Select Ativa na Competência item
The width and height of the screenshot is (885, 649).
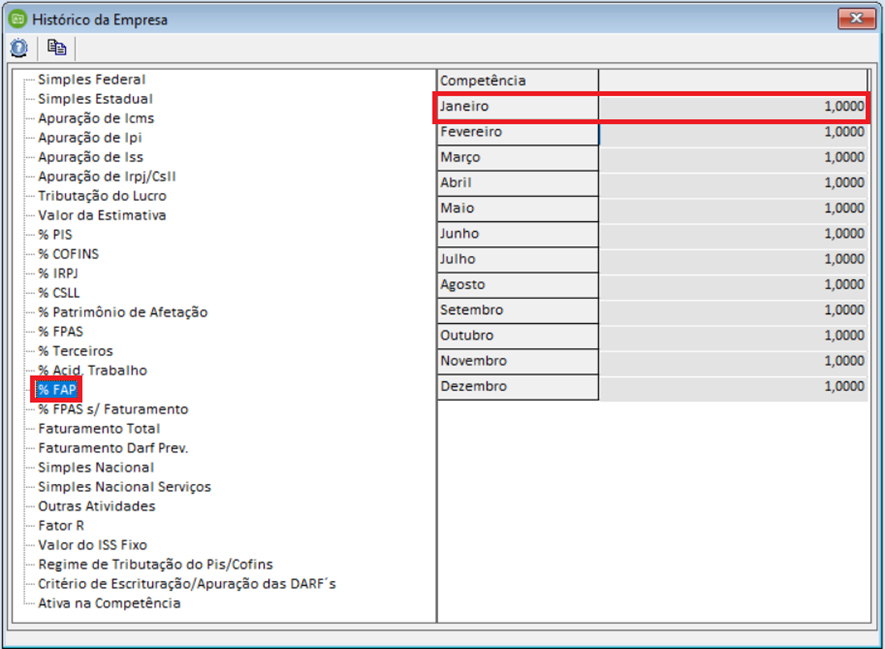[109, 603]
